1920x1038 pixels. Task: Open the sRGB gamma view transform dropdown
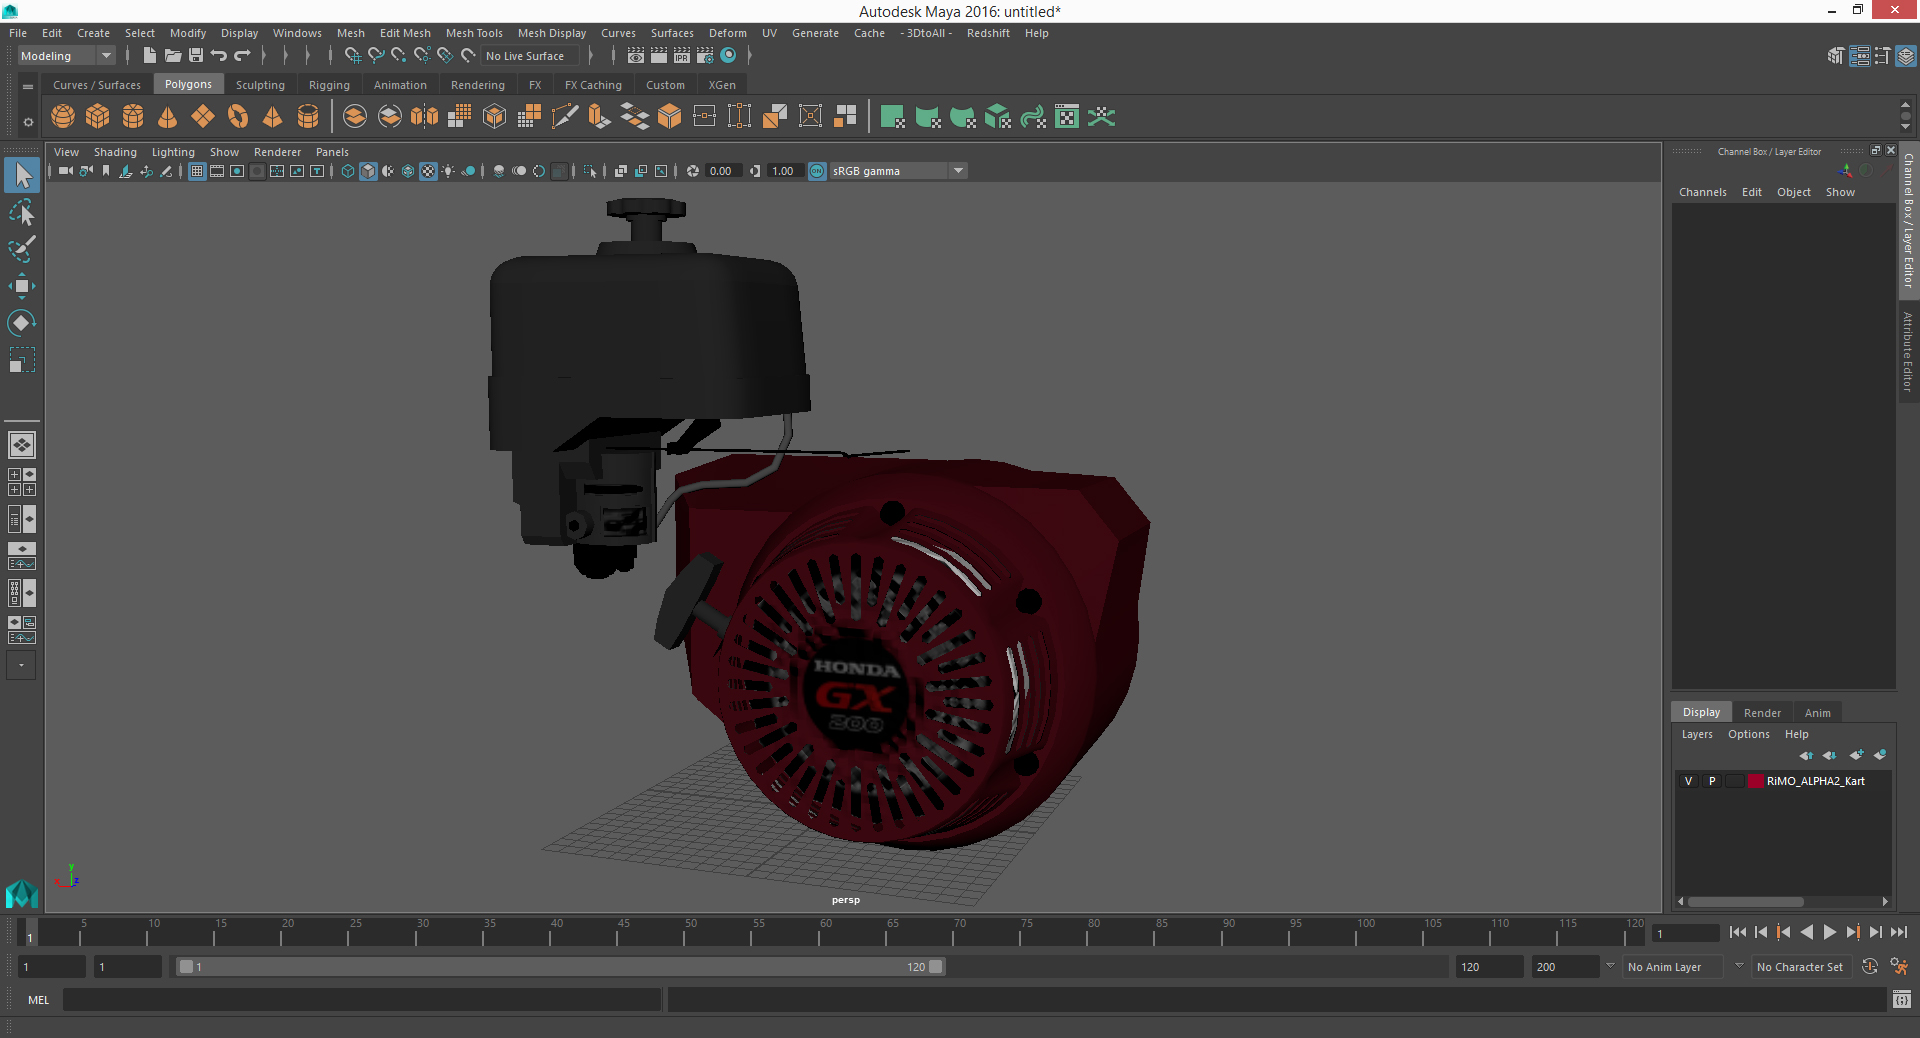tap(898, 171)
